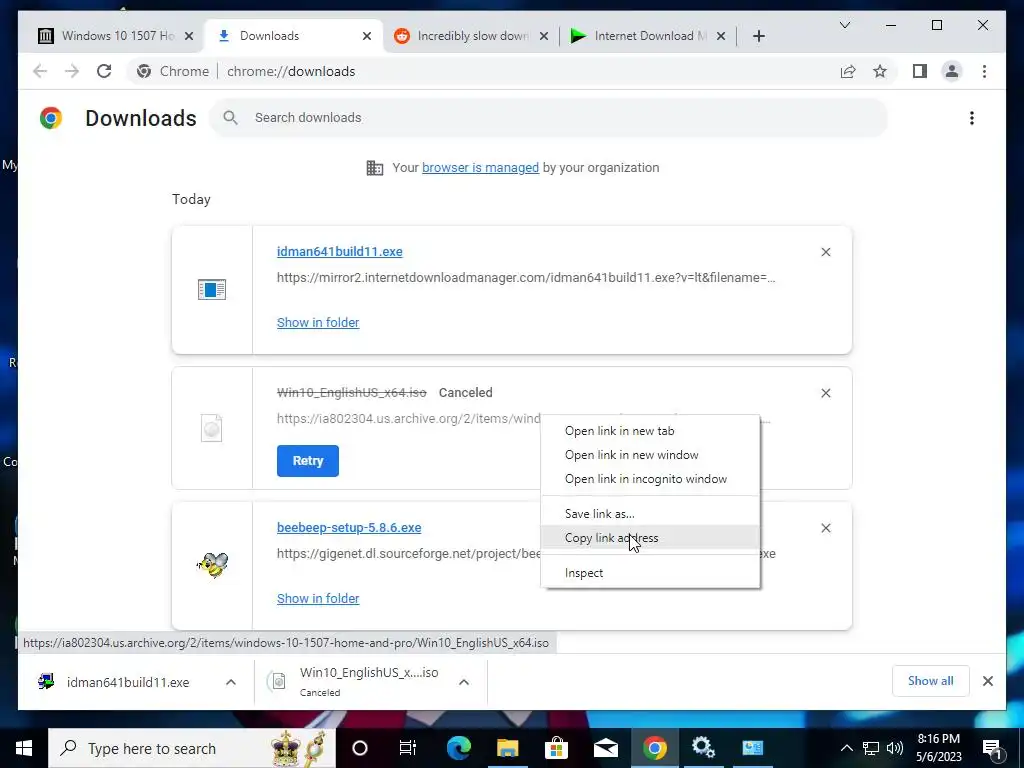Viewport: 1024px width, 768px height.
Task: Click the idman641build11.exe URL text
Action: (526, 278)
